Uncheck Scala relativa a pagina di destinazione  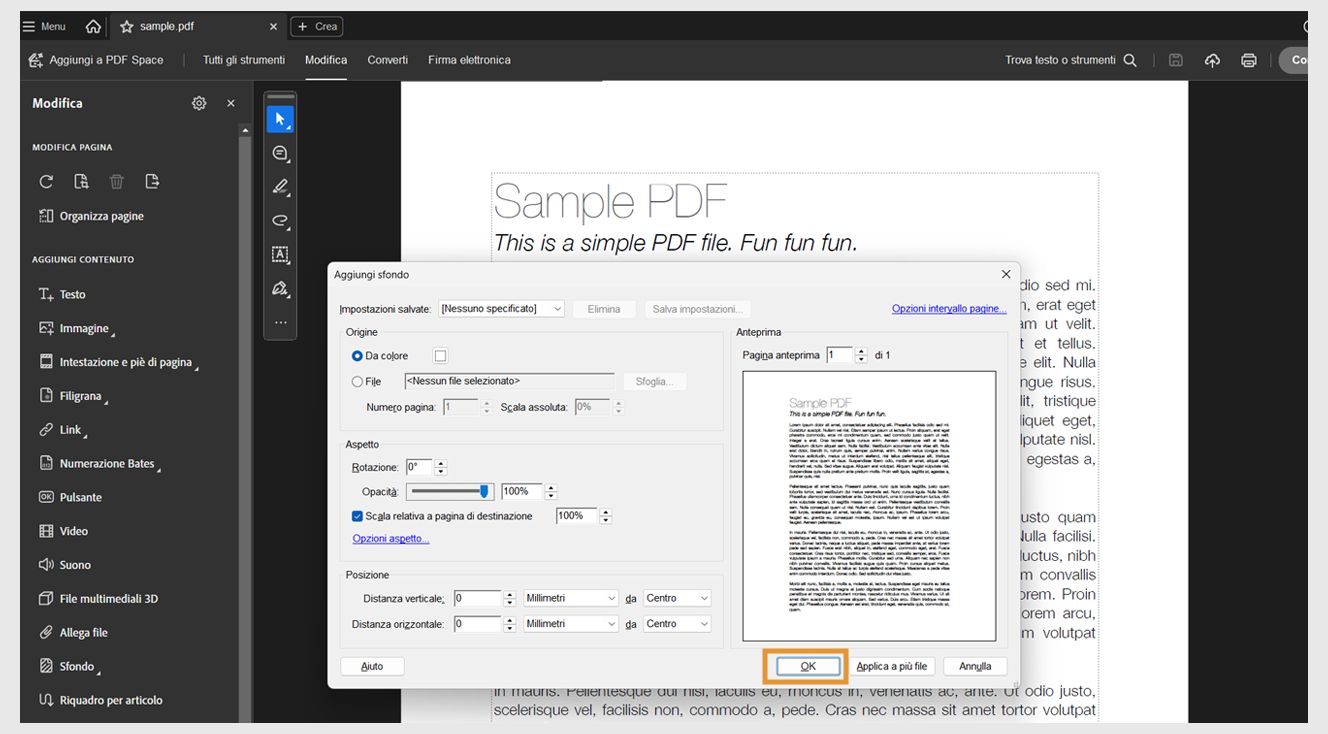point(357,516)
